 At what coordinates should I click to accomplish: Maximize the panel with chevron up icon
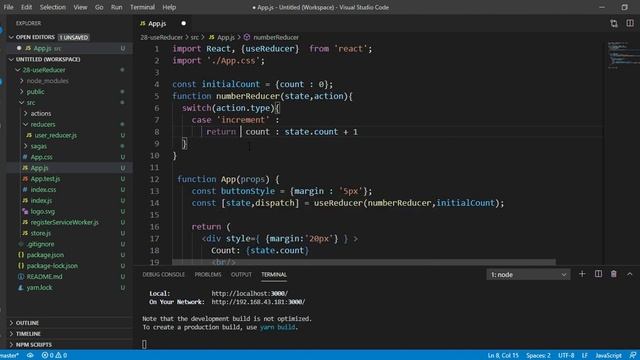click(629, 274)
